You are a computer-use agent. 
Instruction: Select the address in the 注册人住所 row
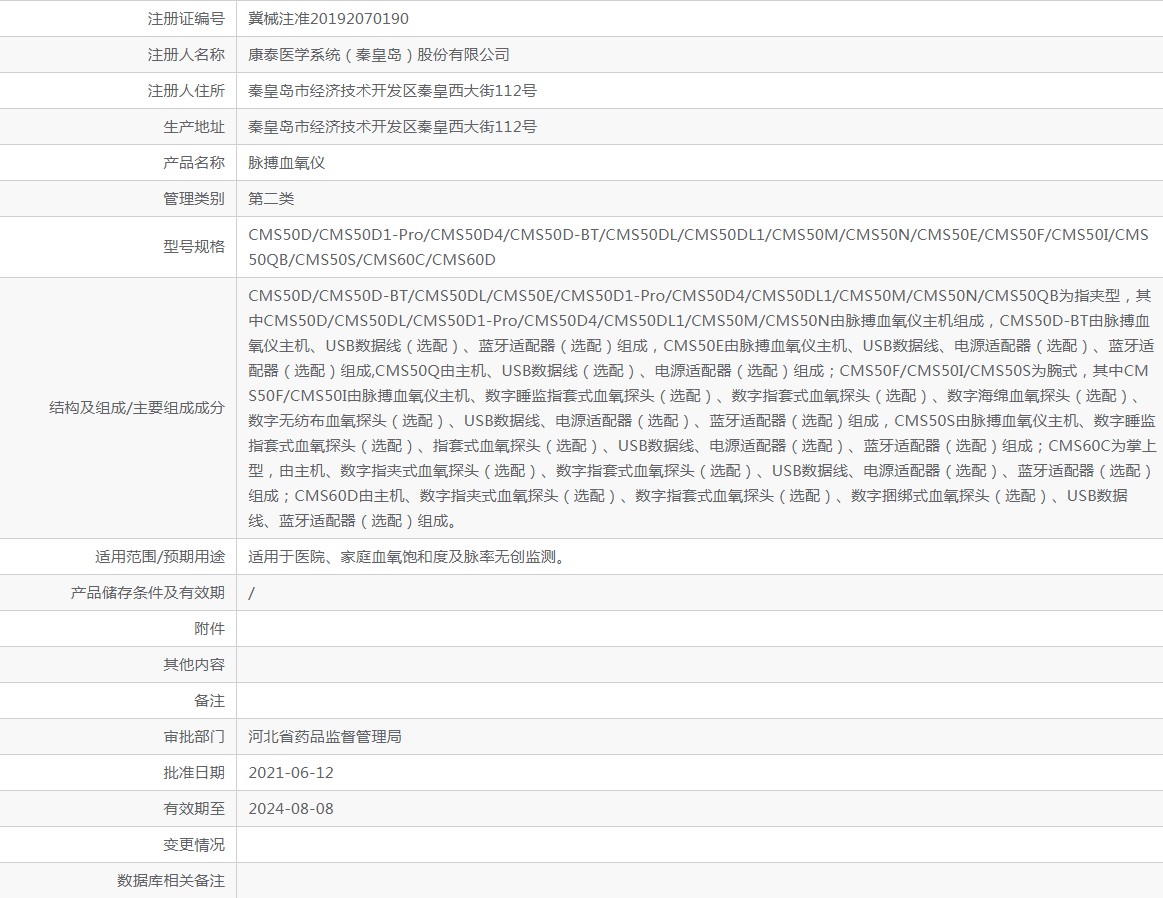pos(392,90)
